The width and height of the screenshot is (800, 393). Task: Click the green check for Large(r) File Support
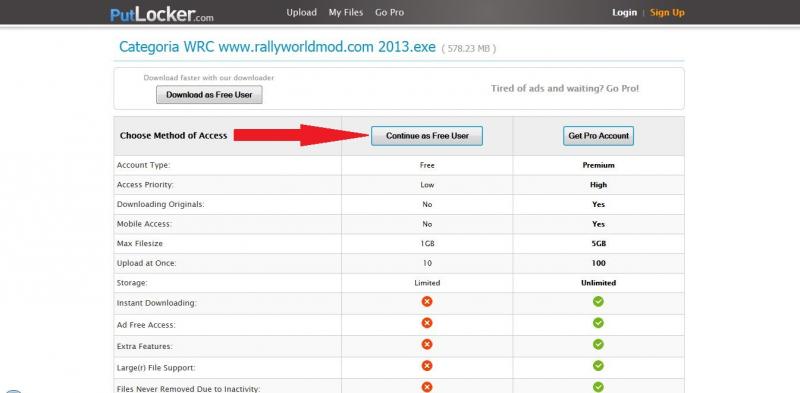point(598,366)
